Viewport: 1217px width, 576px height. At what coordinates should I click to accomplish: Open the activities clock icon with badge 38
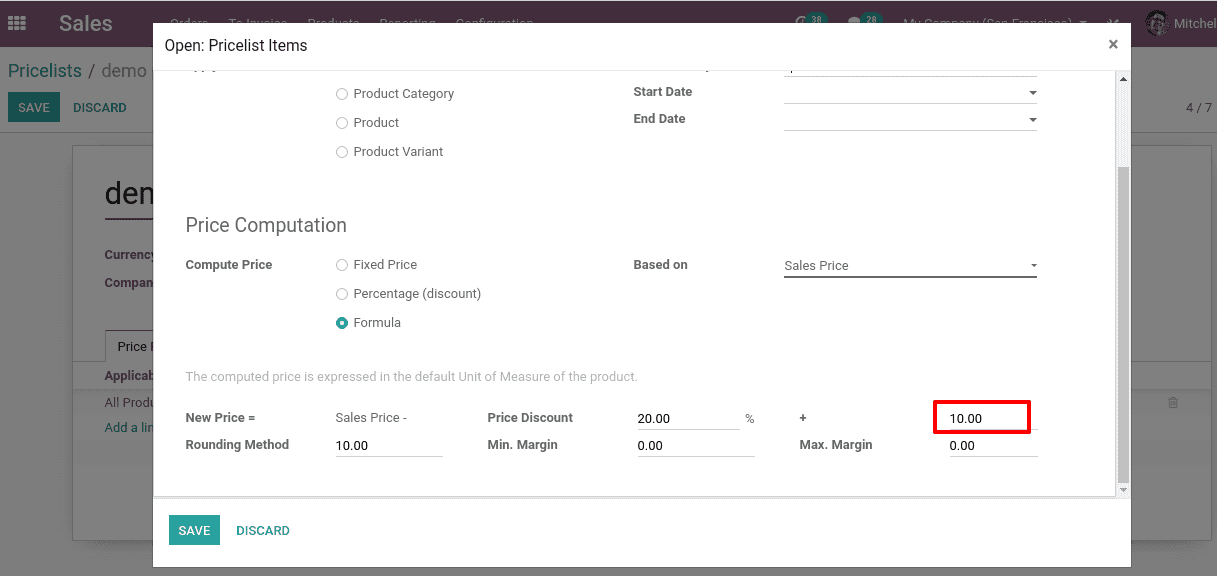pyautogui.click(x=810, y=21)
